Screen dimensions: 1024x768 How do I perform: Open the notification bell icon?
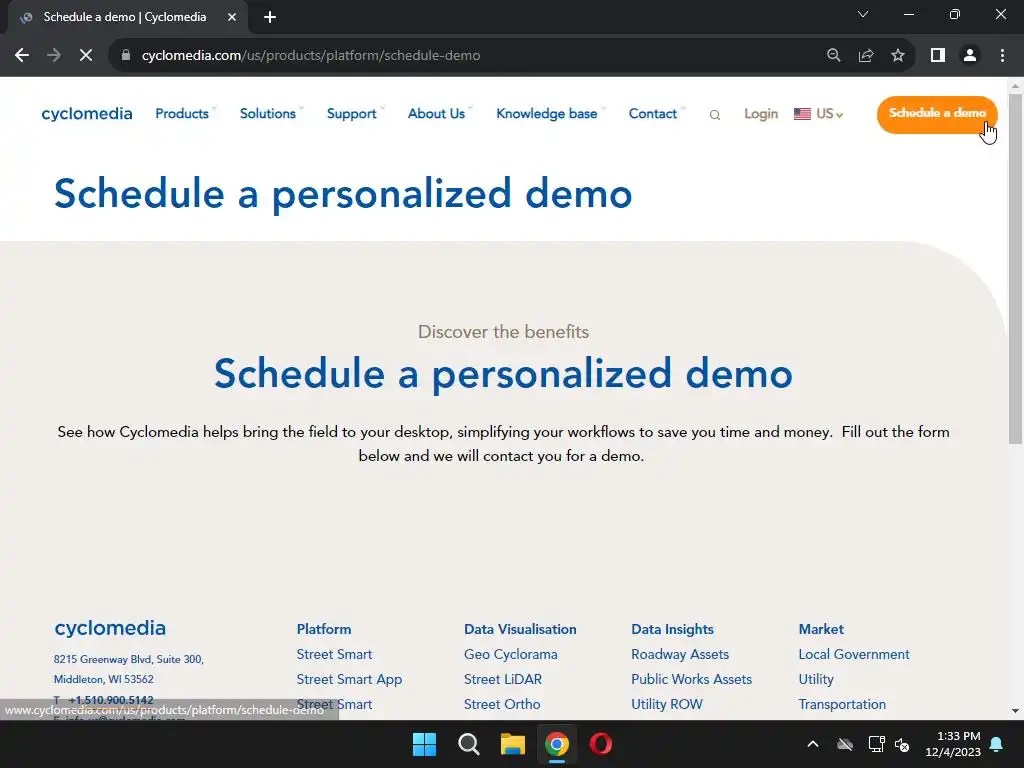point(997,744)
